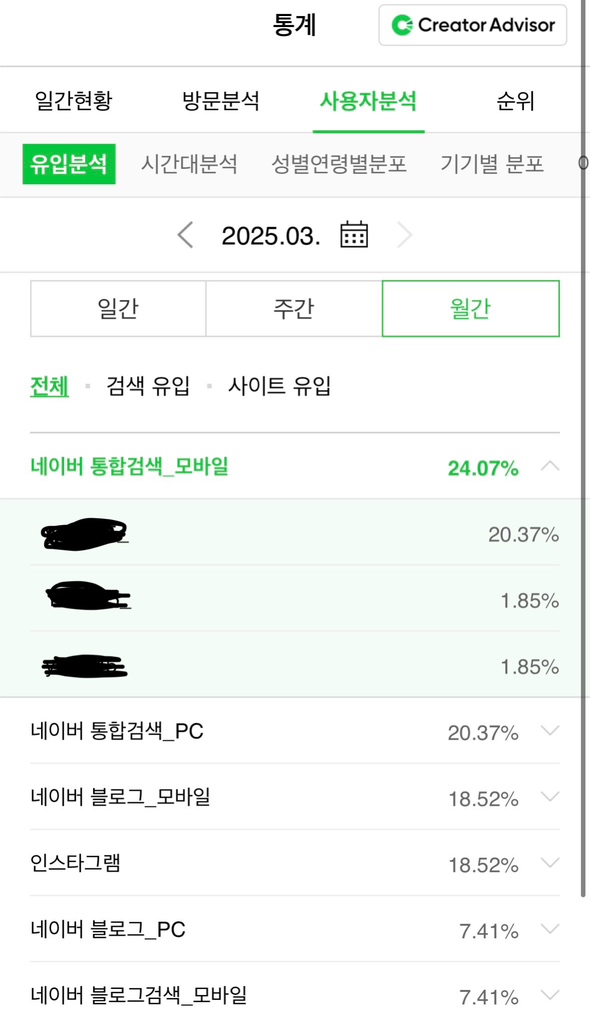This screenshot has width=590, height=1024.
Task: Go to next month arrow
Action: pyautogui.click(x=404, y=234)
